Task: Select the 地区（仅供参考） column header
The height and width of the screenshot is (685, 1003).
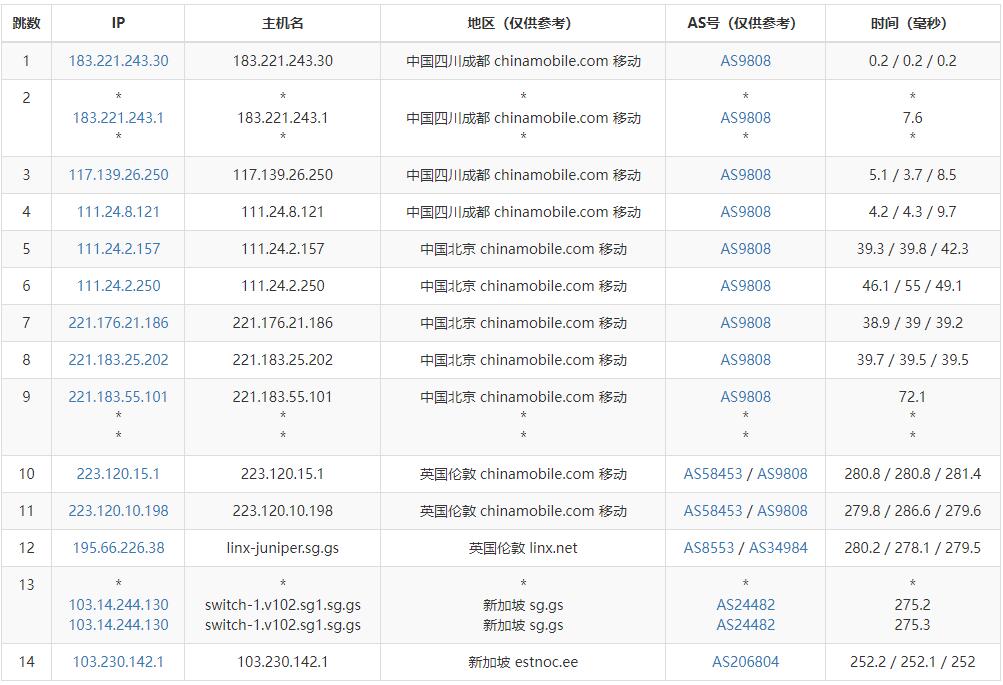Action: pyautogui.click(x=523, y=23)
